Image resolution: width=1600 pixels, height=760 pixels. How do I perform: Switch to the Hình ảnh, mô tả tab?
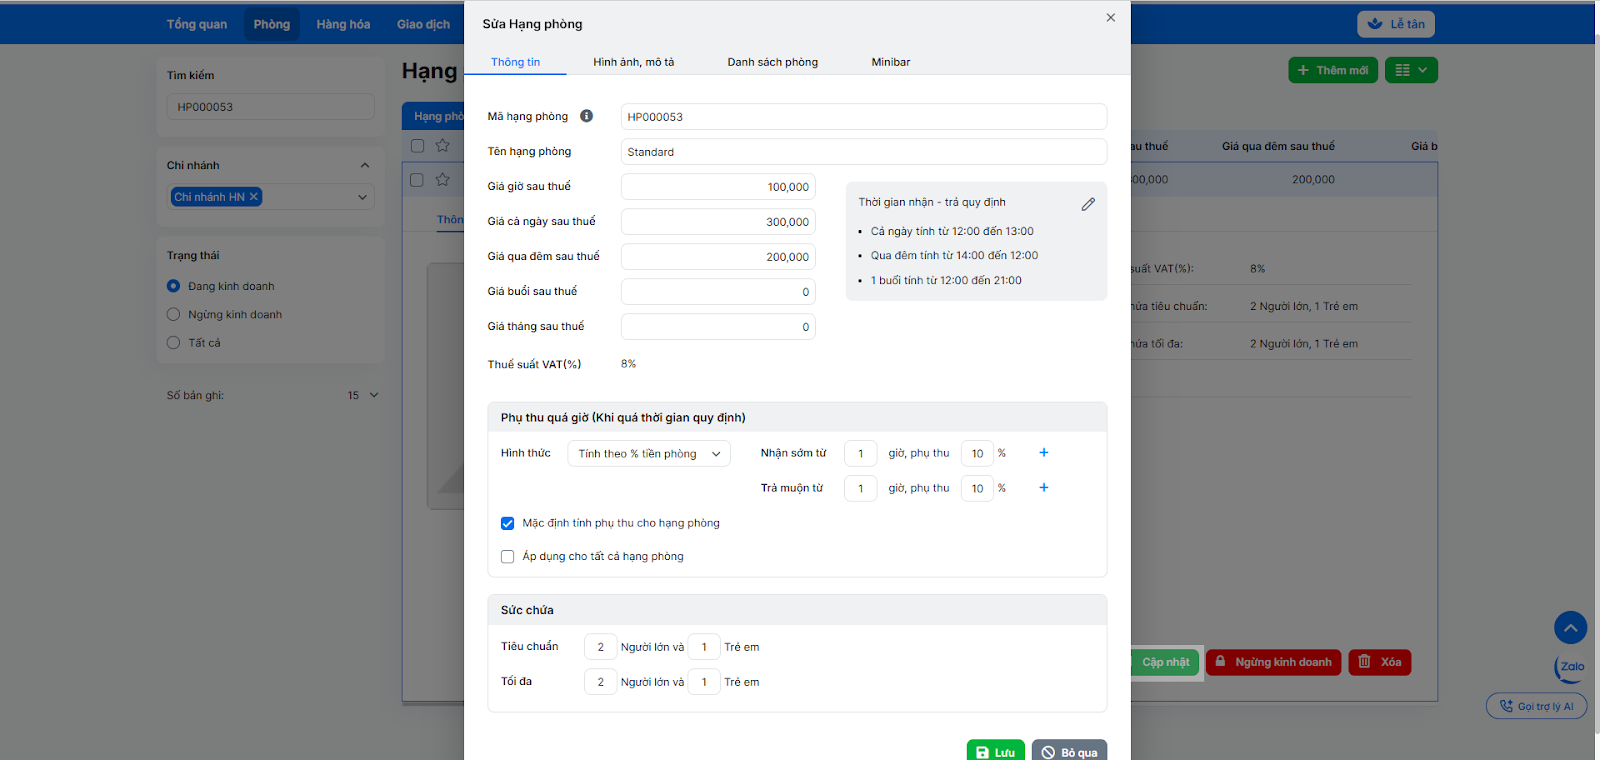pyautogui.click(x=633, y=62)
